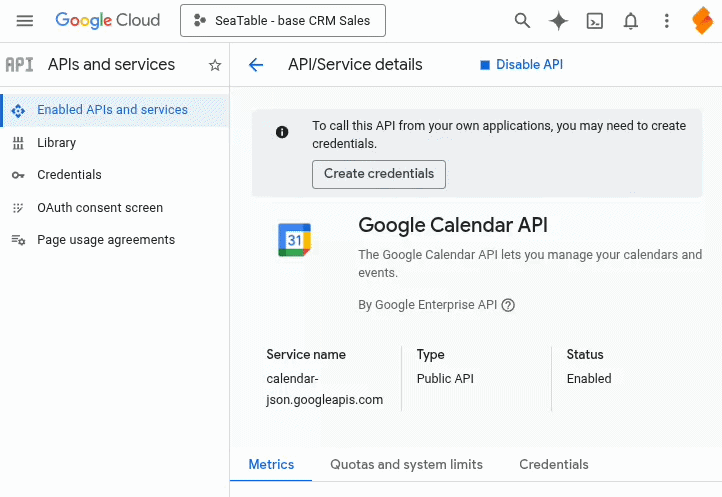This screenshot has height=497, width=722.
Task: Click the help icon beside Enterprise API
Action: tap(508, 305)
